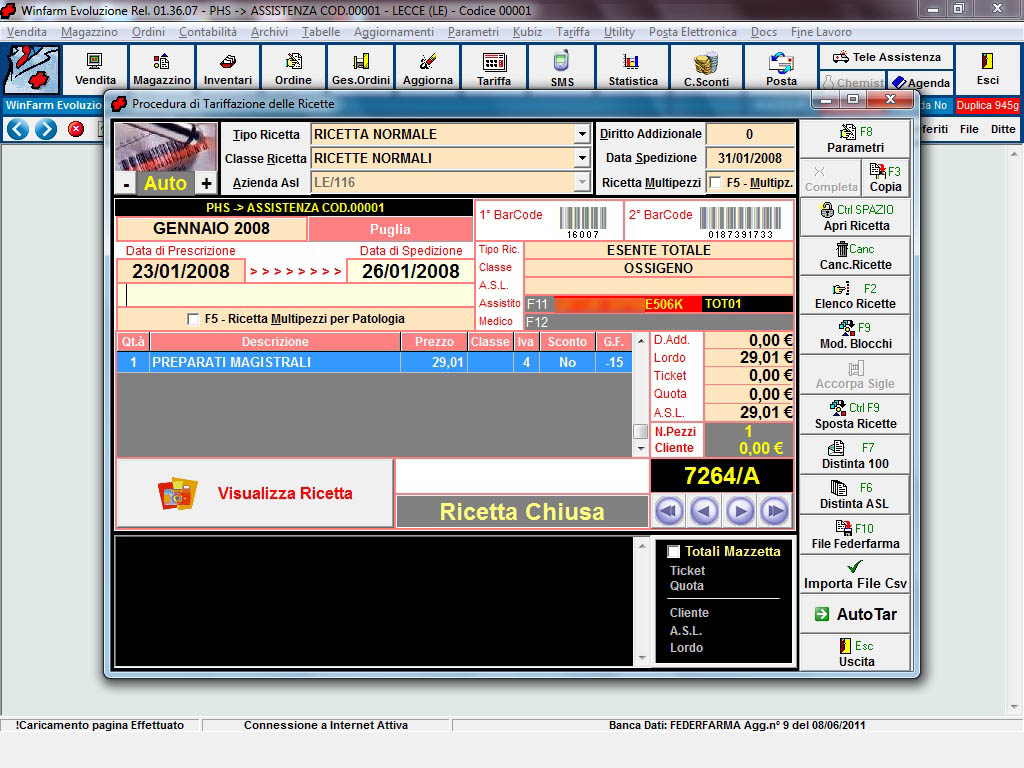Click Canc.Ricette trash button
Screen dimensions: 1024x768
click(x=856, y=257)
